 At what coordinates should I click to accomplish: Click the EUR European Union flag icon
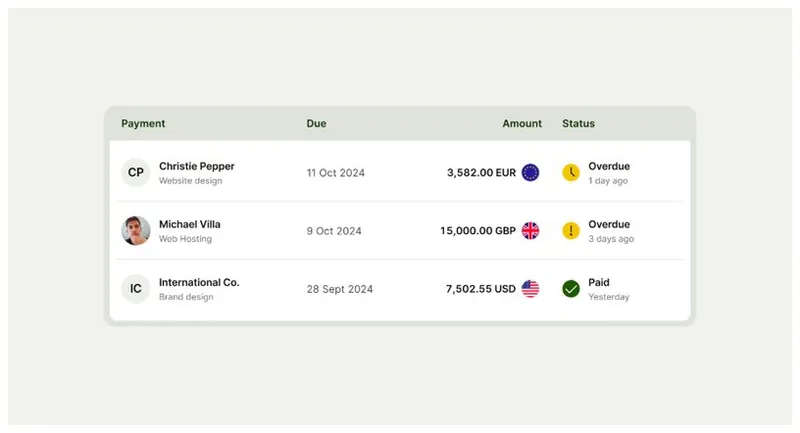[530, 172]
